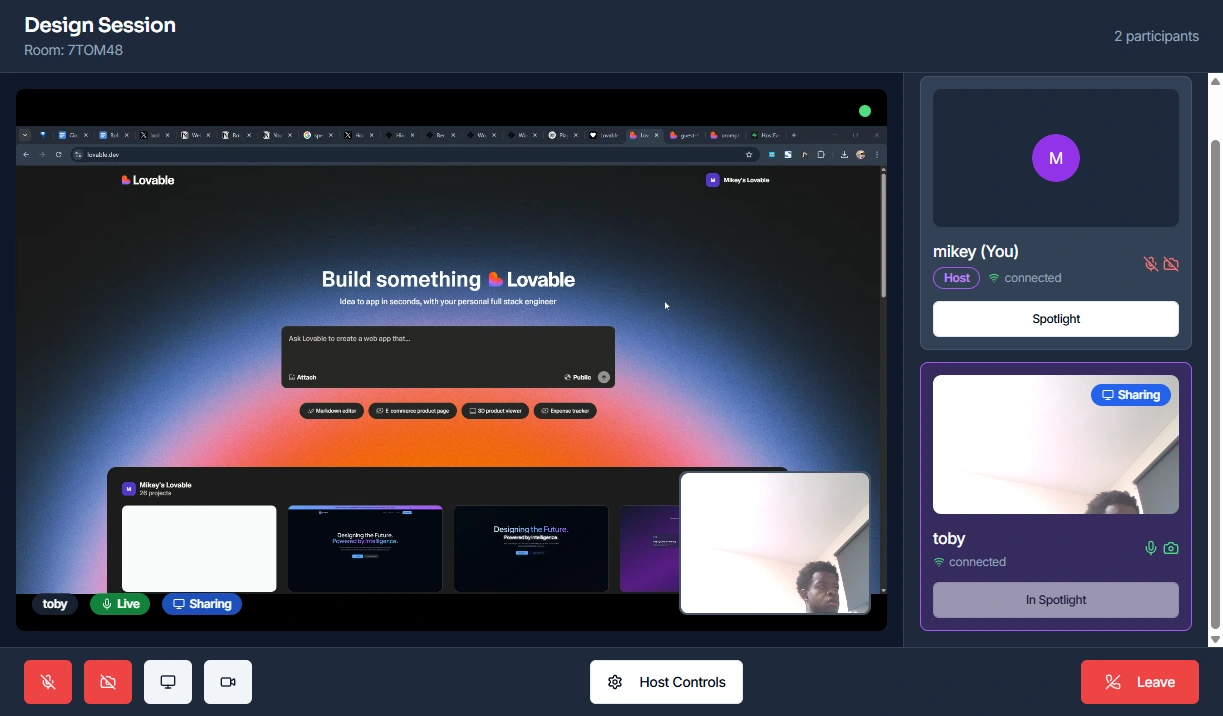Screen dimensions: 1223x716
Task: Select the Markdown editor suggestion chip
Action: point(332,411)
